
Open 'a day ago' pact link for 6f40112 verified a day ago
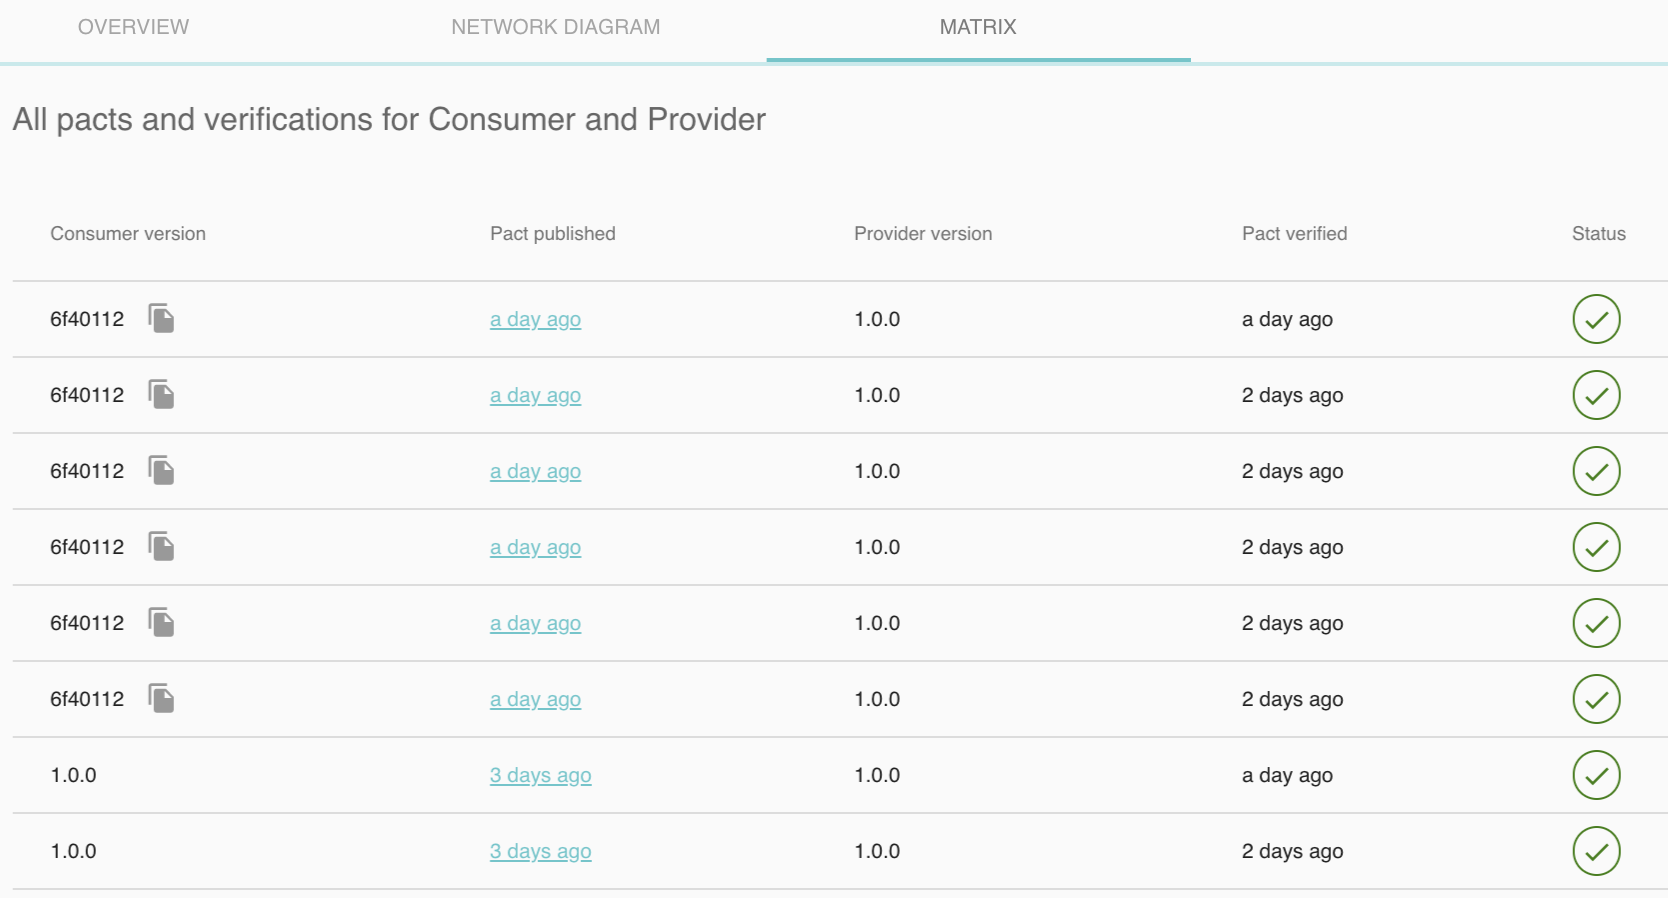[x=535, y=319]
